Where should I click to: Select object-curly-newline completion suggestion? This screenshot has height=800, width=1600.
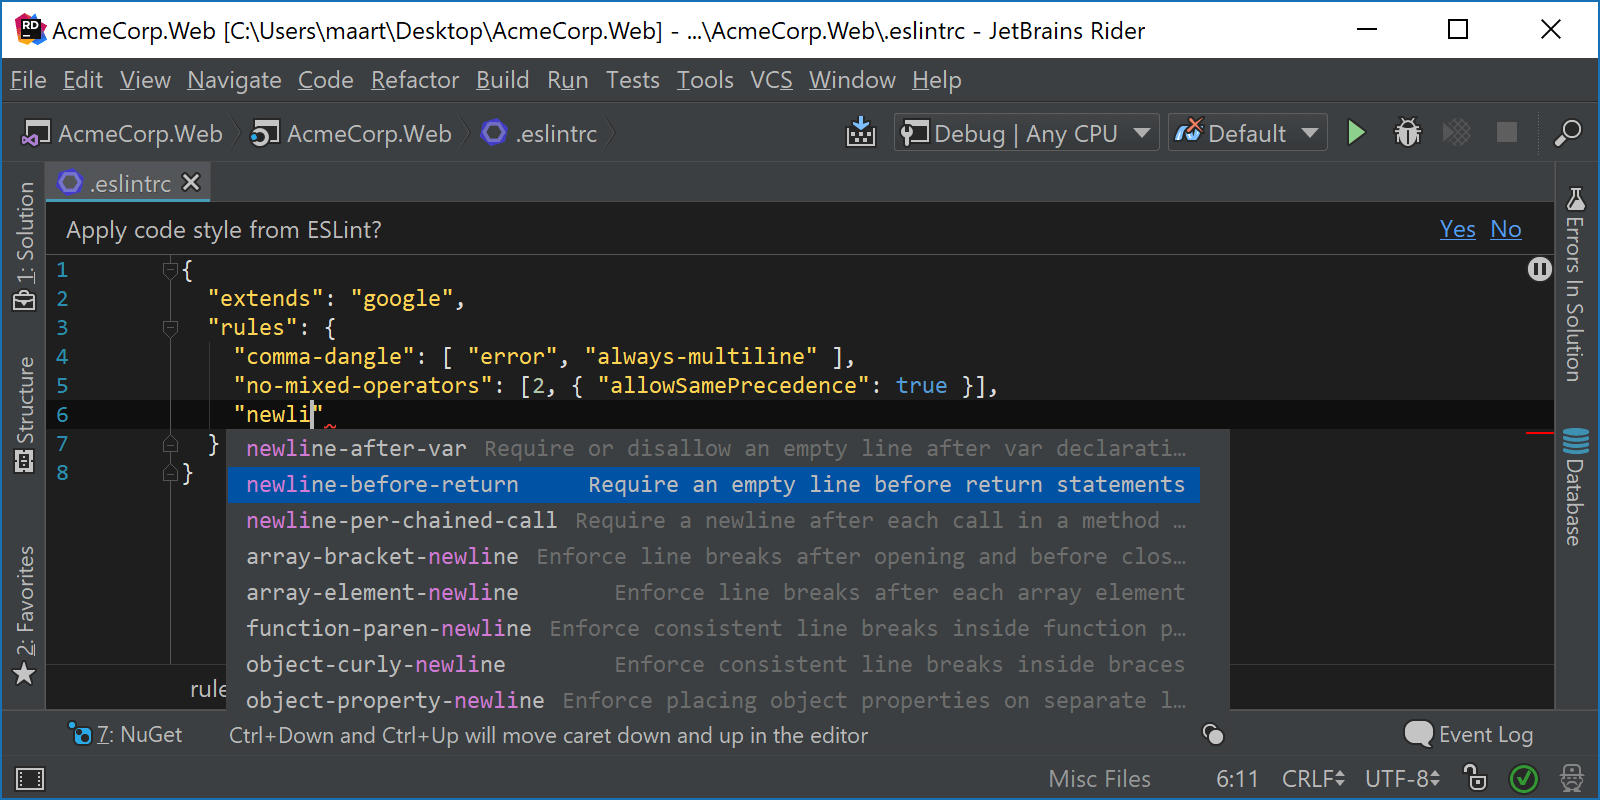pyautogui.click(x=713, y=664)
